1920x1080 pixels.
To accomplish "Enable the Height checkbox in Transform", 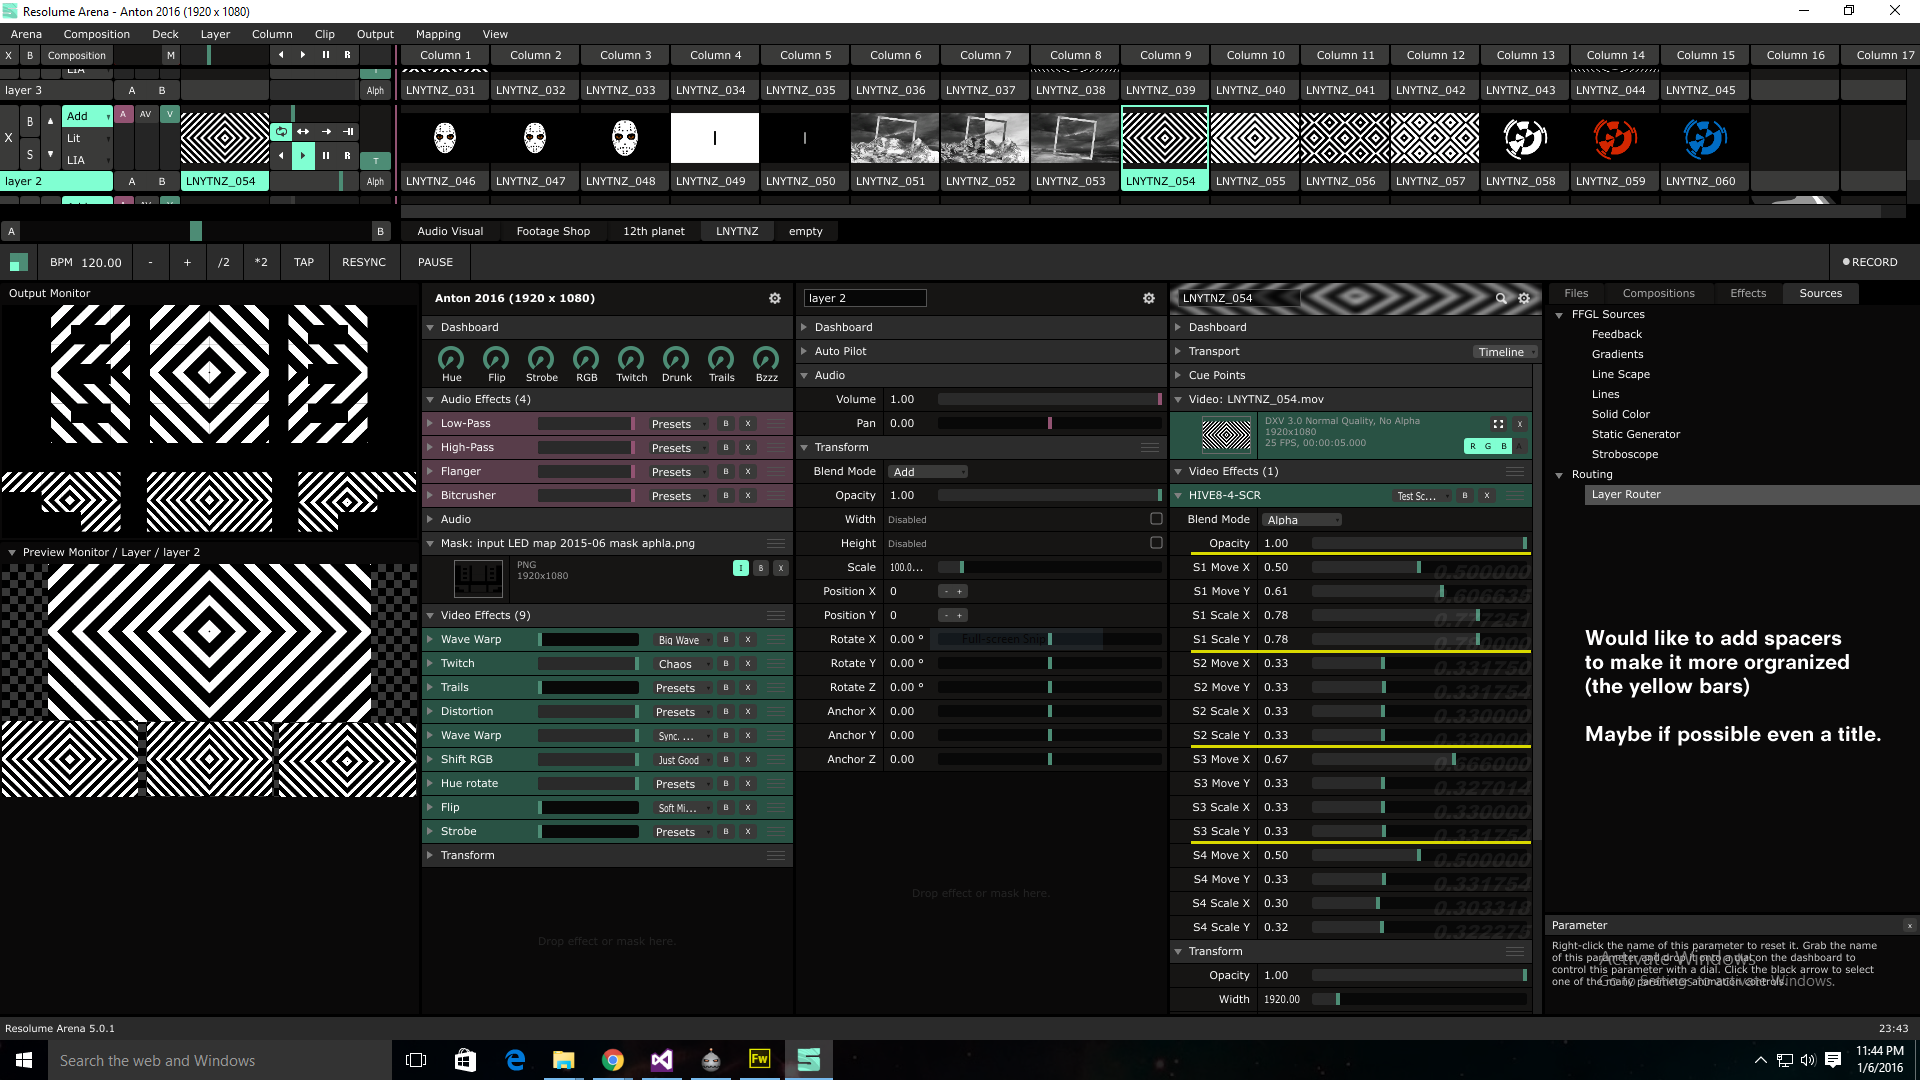I will point(1156,543).
